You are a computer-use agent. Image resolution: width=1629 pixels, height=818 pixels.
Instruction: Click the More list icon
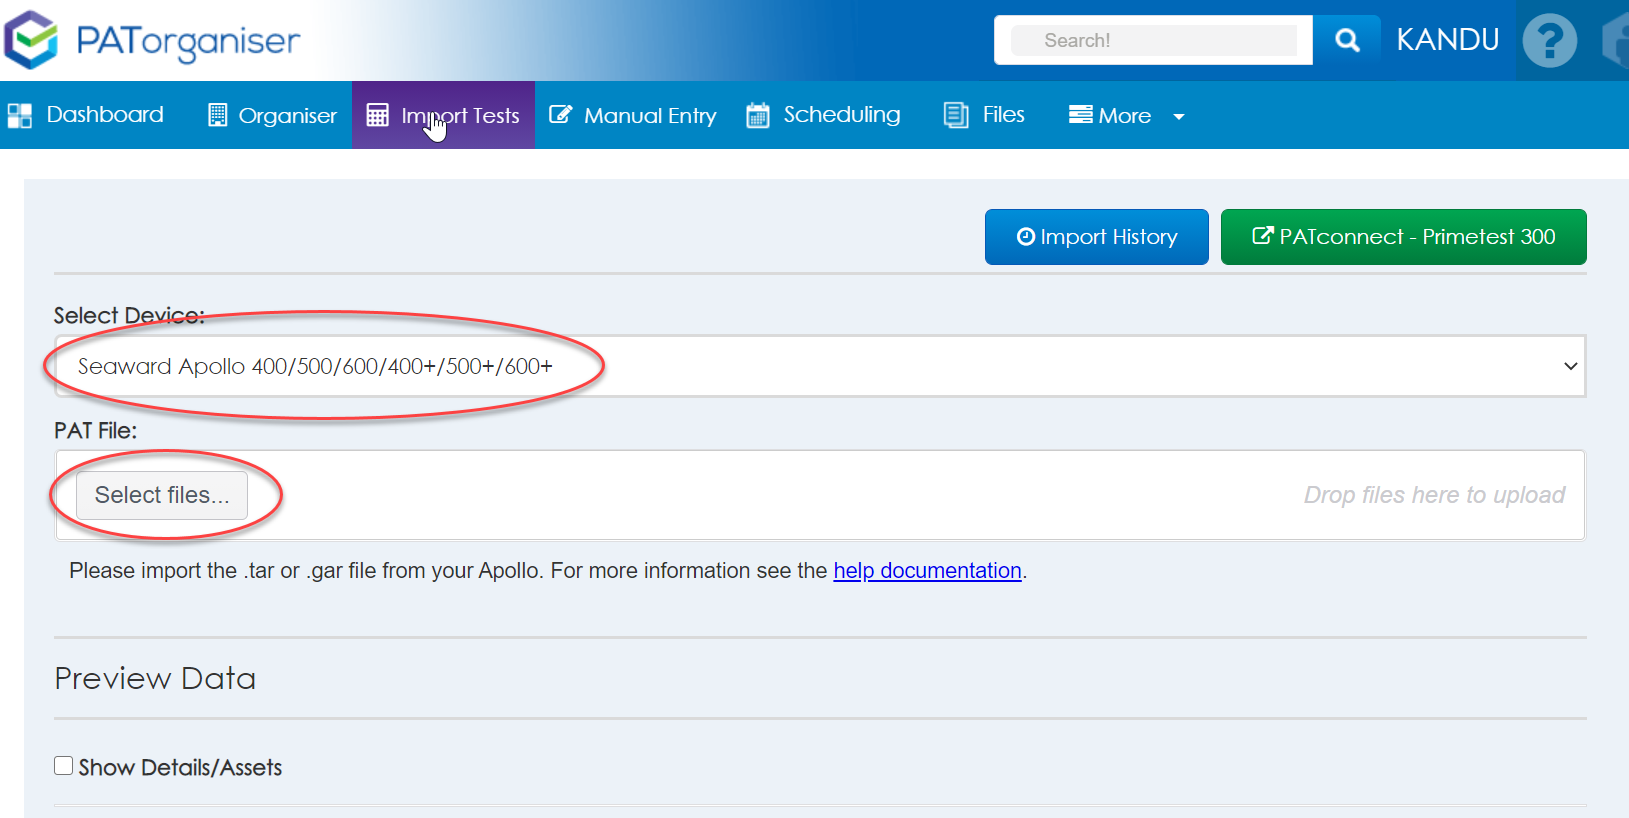(x=1080, y=115)
